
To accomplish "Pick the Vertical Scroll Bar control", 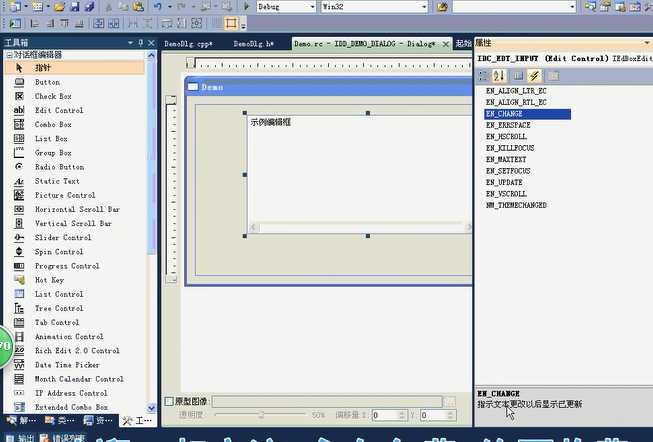I will click(x=74, y=224).
